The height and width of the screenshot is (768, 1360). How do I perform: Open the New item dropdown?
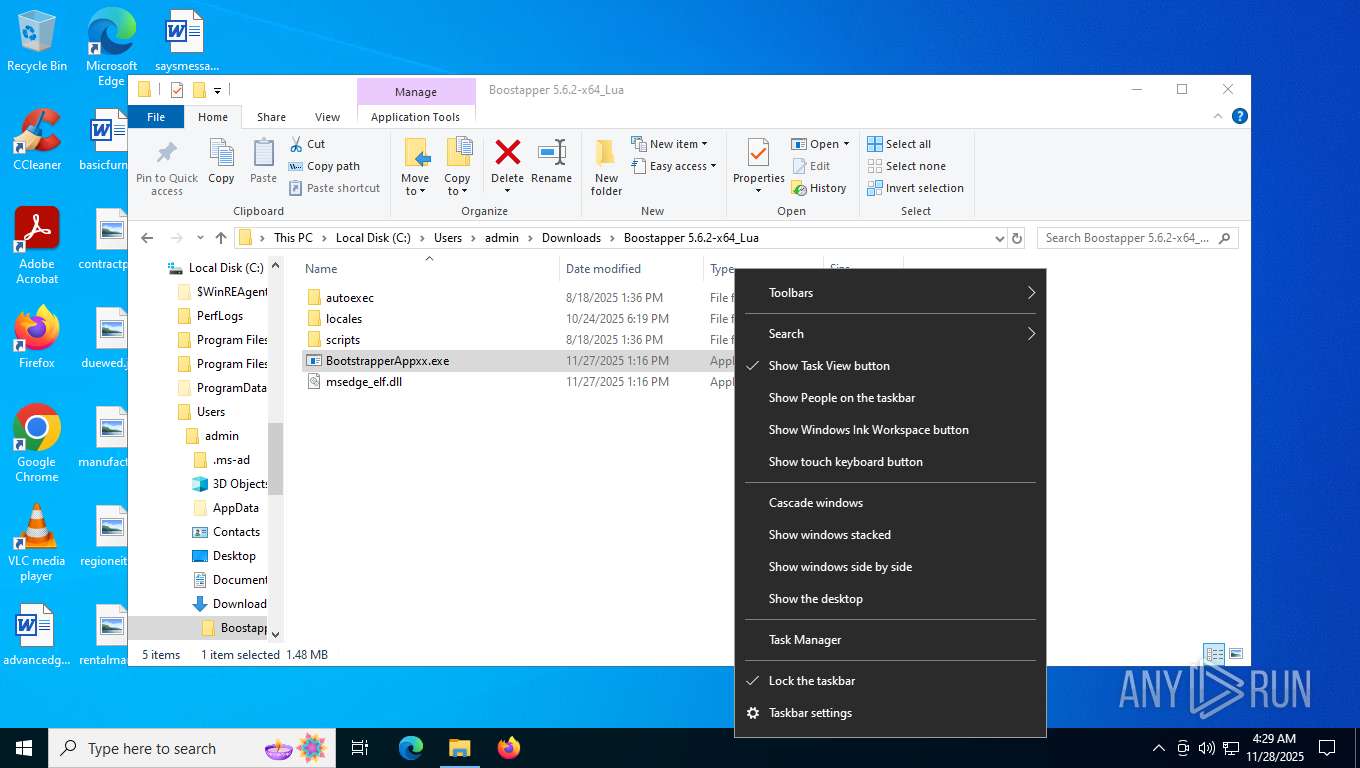pos(669,144)
